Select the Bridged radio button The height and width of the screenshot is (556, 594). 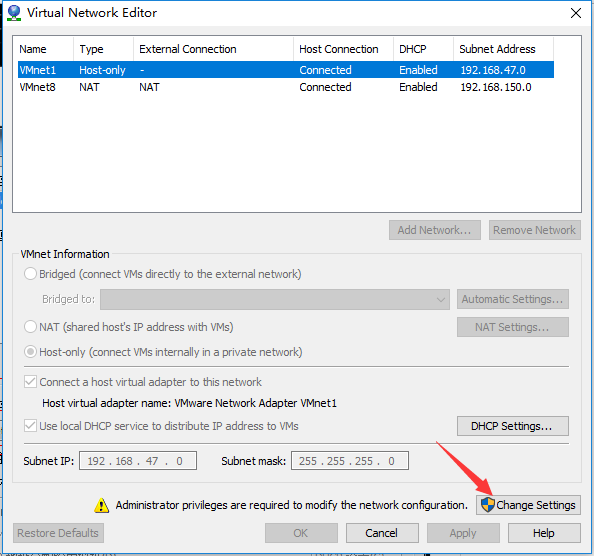30,274
